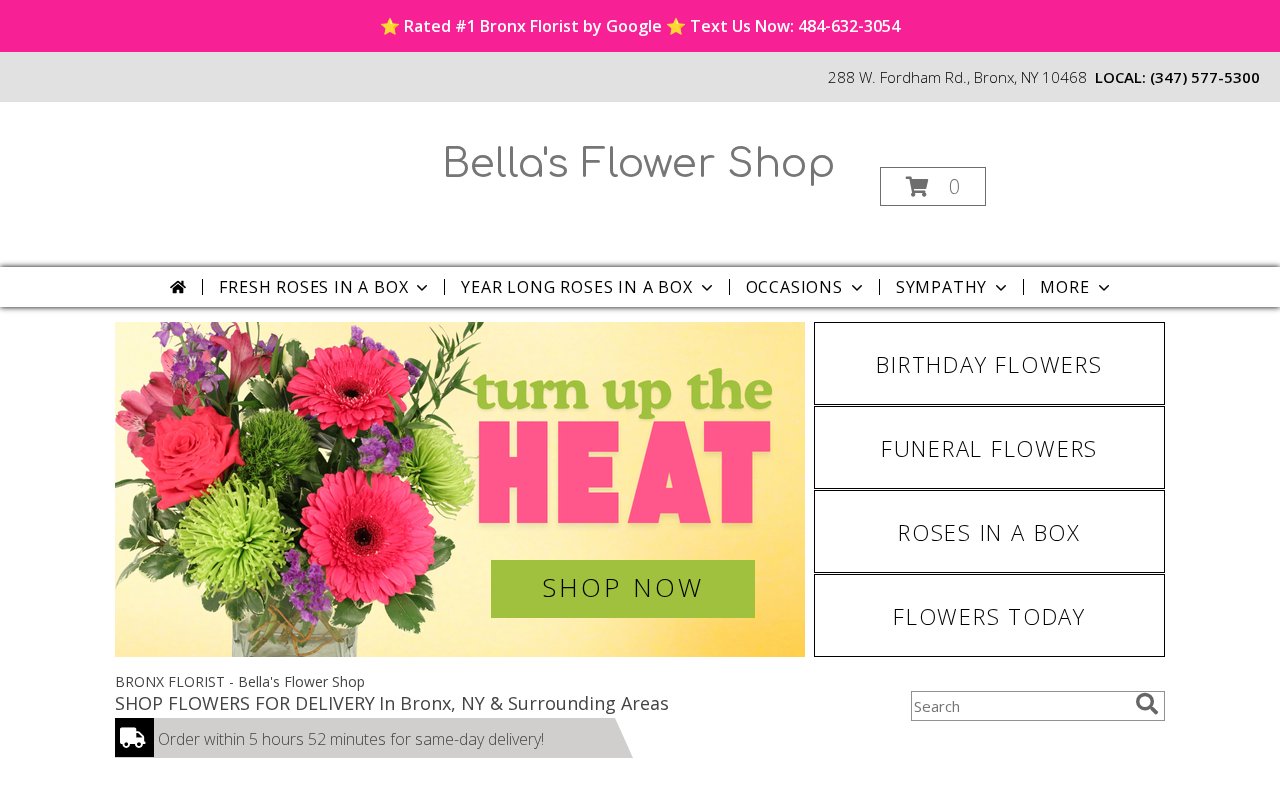
Task: Go to the Home icon in navigation
Action: click(178, 287)
